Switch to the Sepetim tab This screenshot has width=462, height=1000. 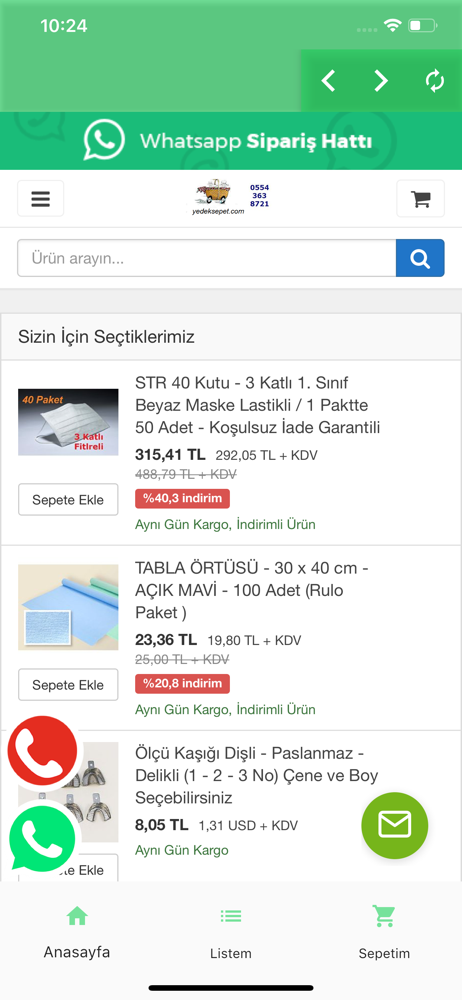(x=384, y=932)
